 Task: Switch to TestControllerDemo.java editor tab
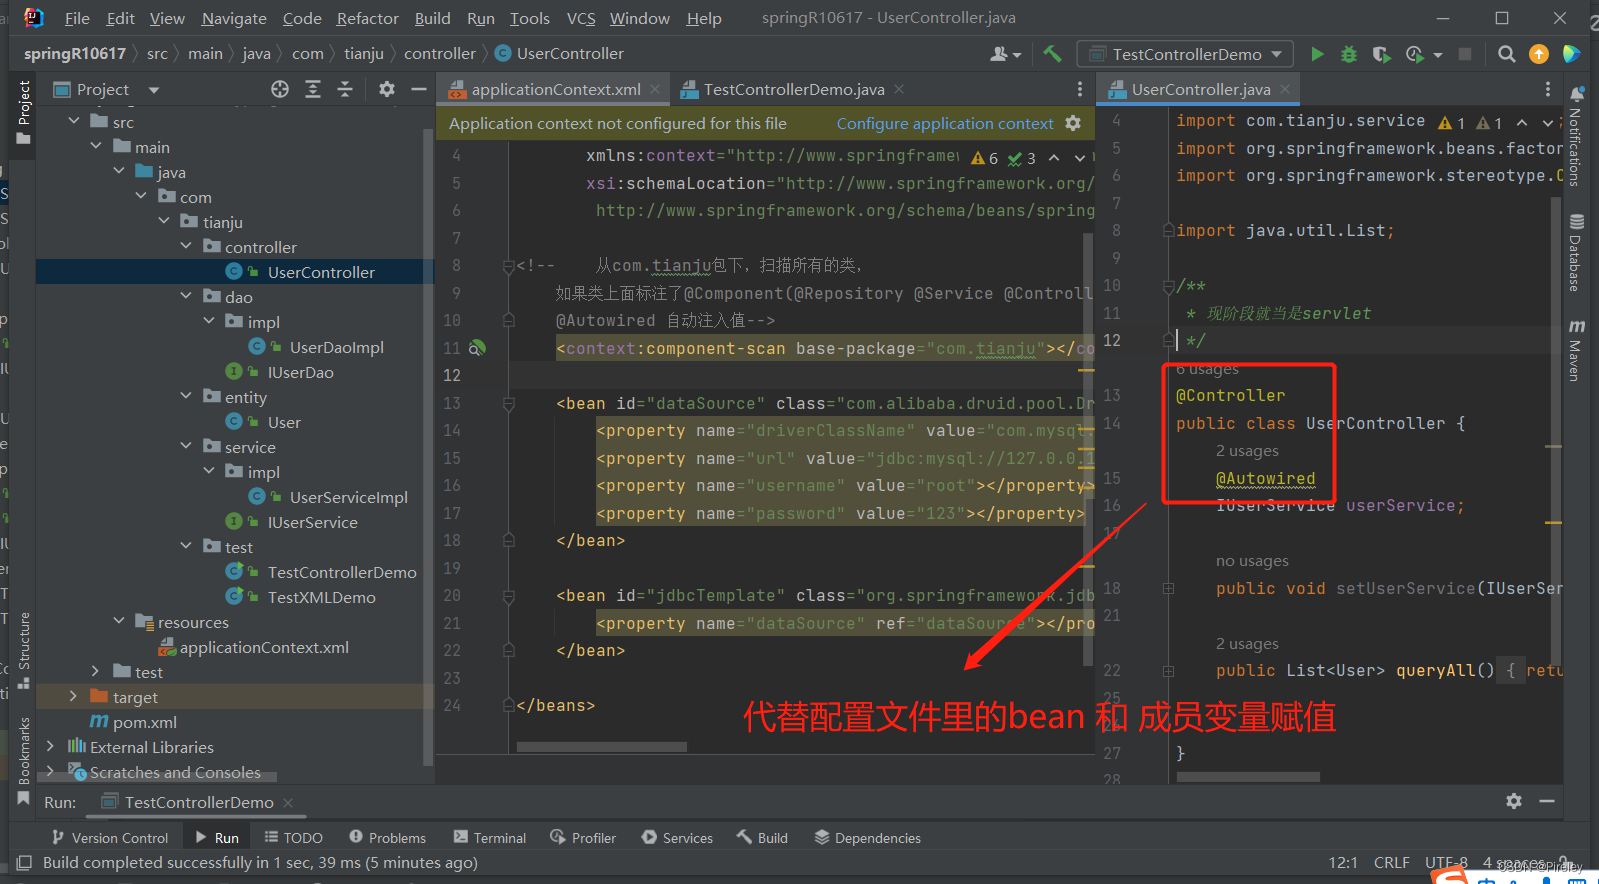(x=794, y=89)
